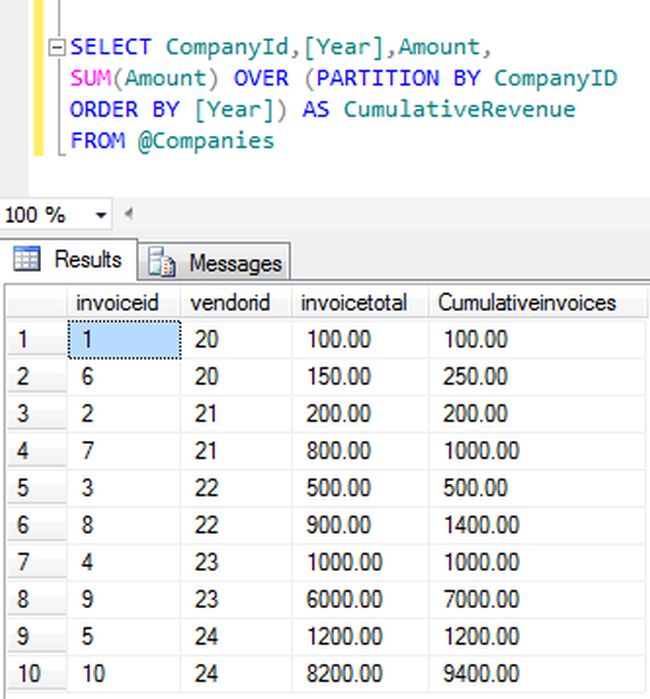Select the vendorid column header
The height and width of the screenshot is (699, 650).
(x=236, y=303)
